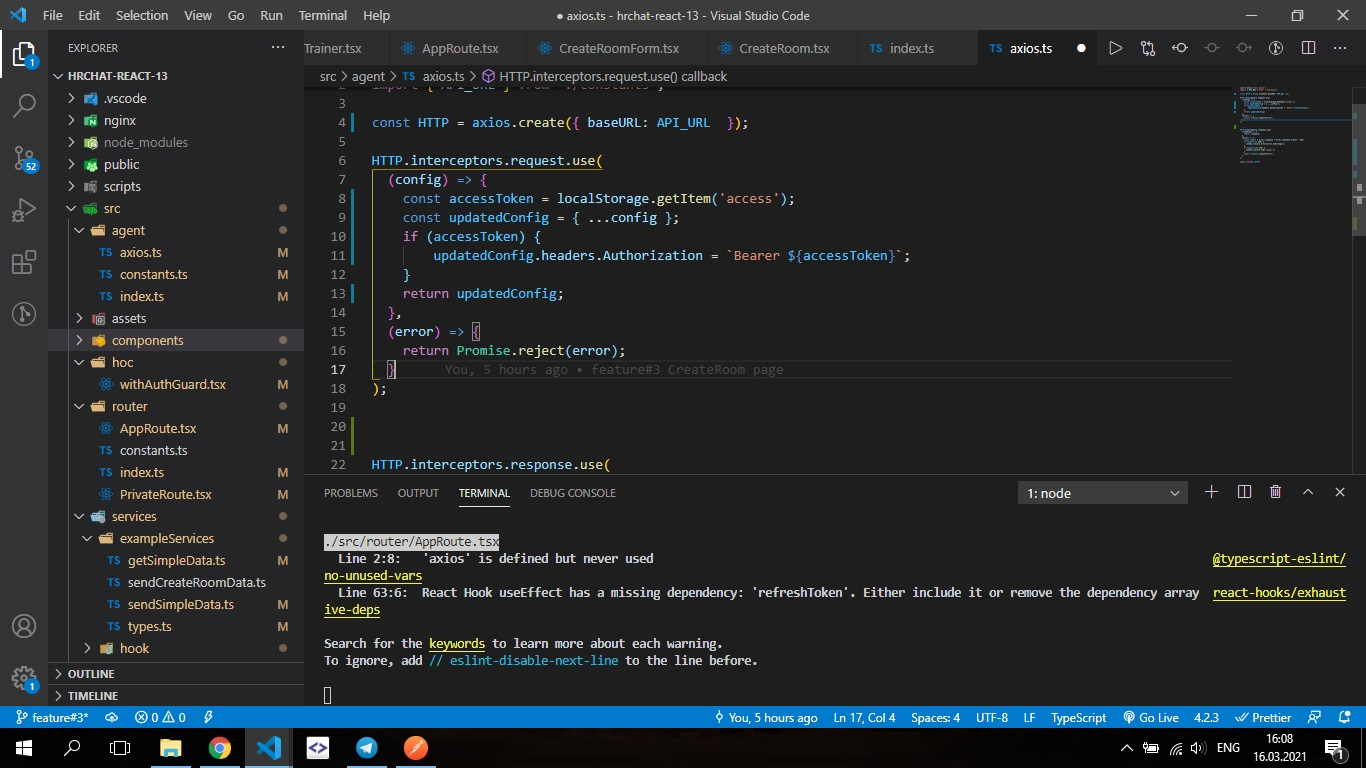
Task: Click the react-hooks/exhaustive-deps link
Action: (x=1279, y=592)
